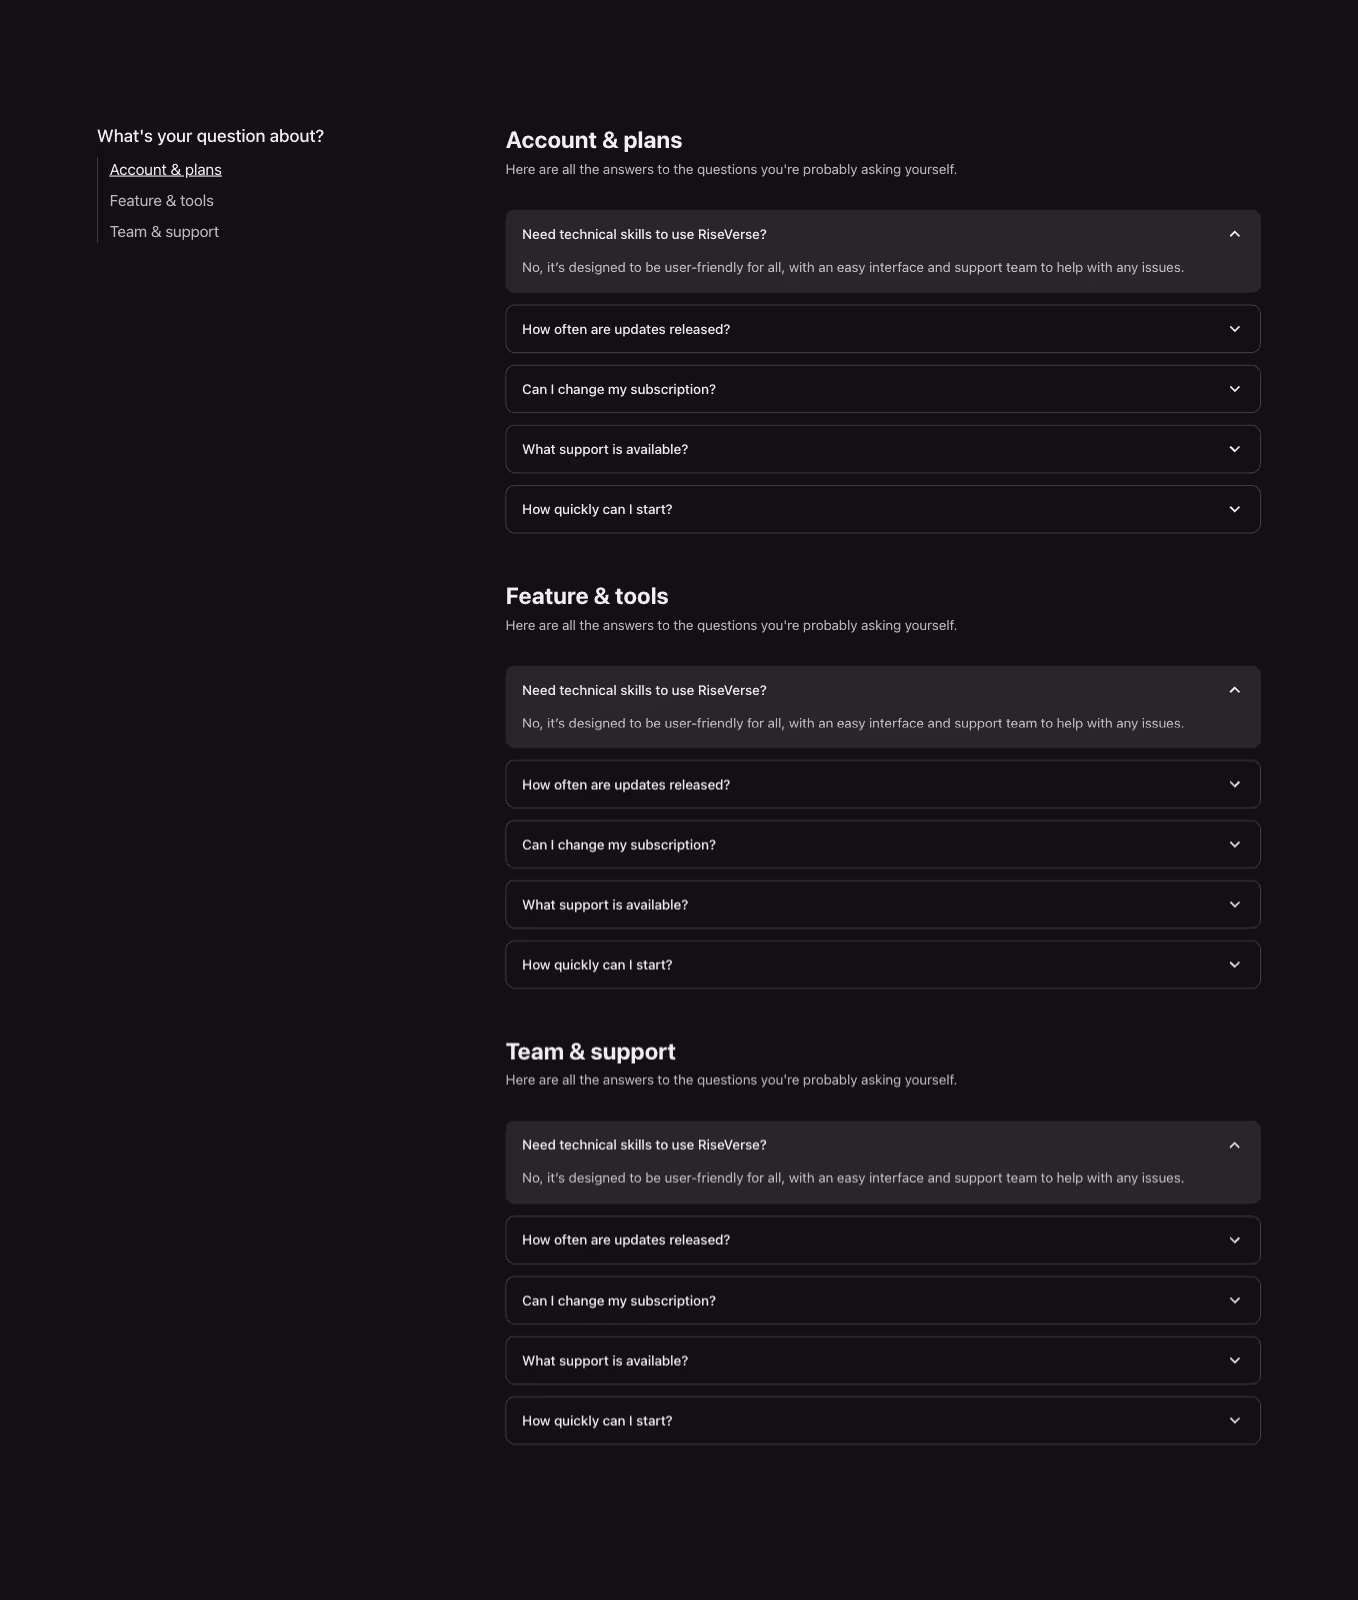This screenshot has width=1358, height=1600.
Task: Select 'Feature & tools' in the sidebar
Action: point(161,200)
